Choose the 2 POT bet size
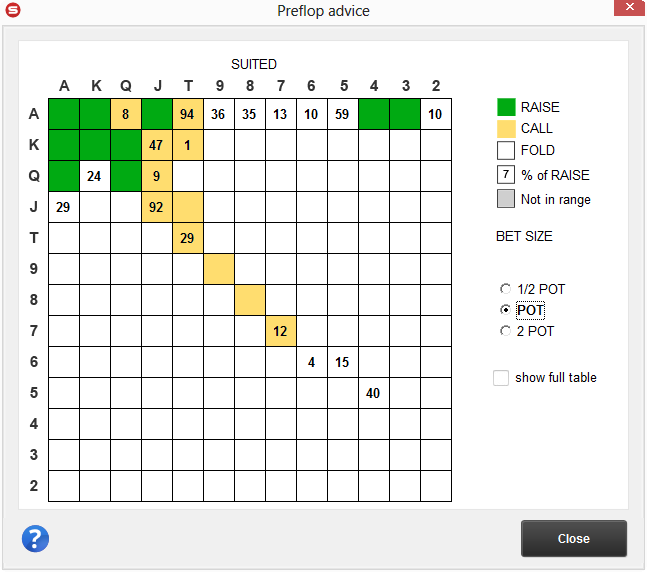Viewport: 647px width, 572px height. pos(505,331)
